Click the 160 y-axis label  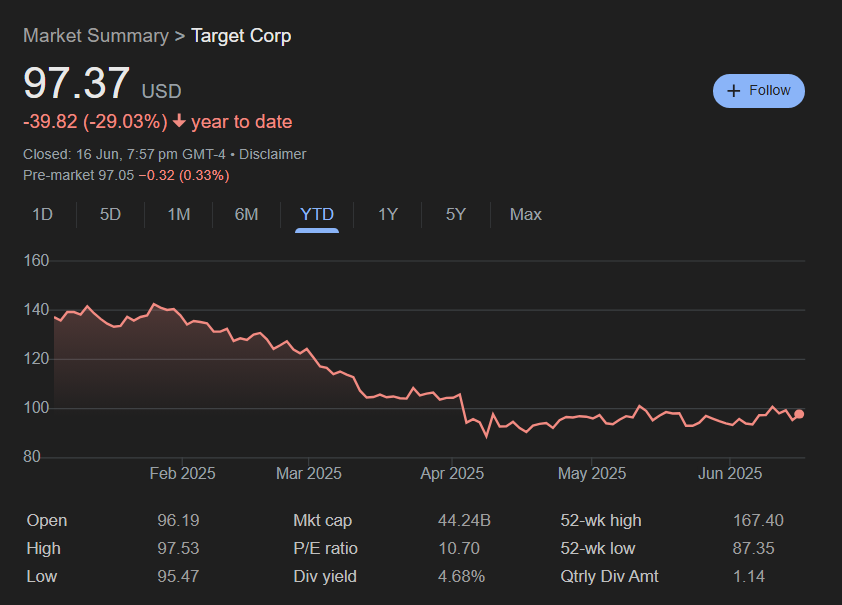click(x=37, y=261)
